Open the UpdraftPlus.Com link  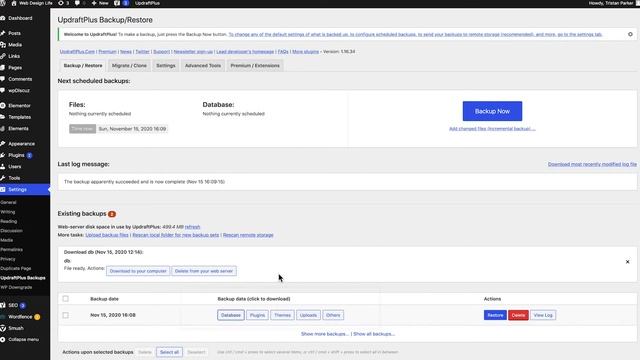point(77,51)
